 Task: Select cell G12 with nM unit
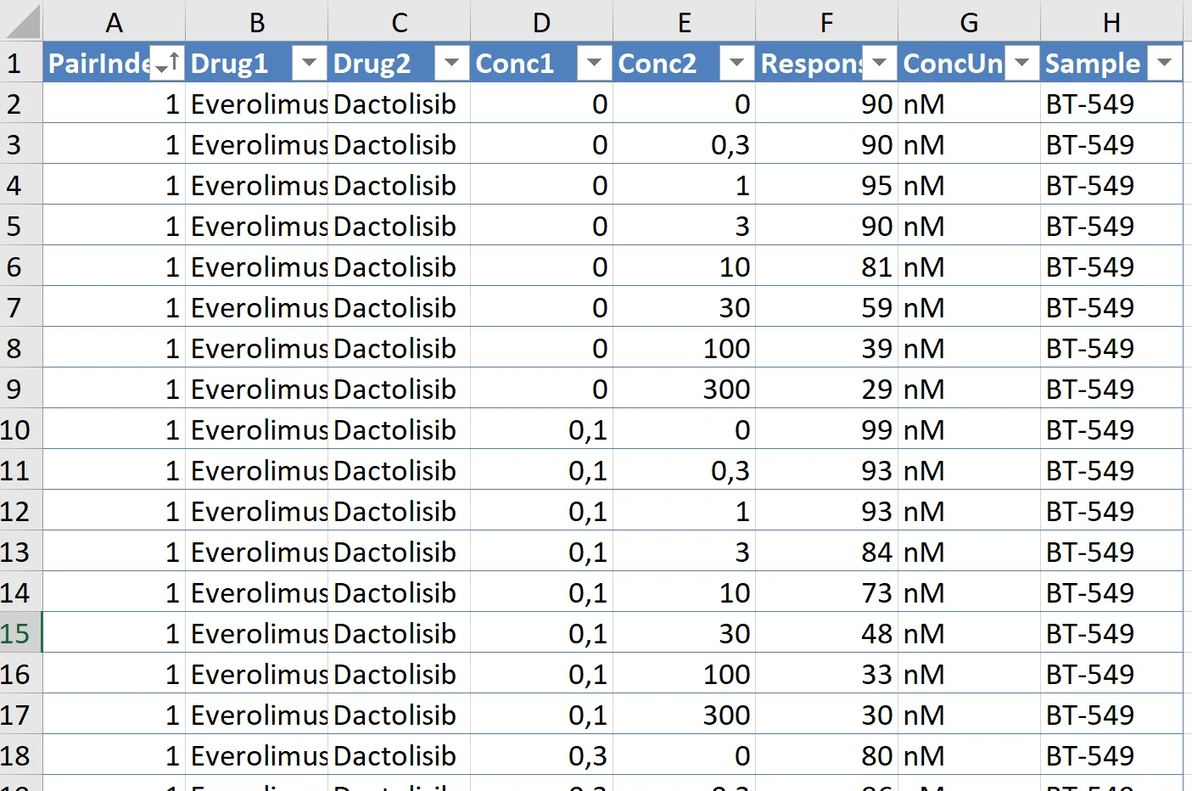coord(968,512)
